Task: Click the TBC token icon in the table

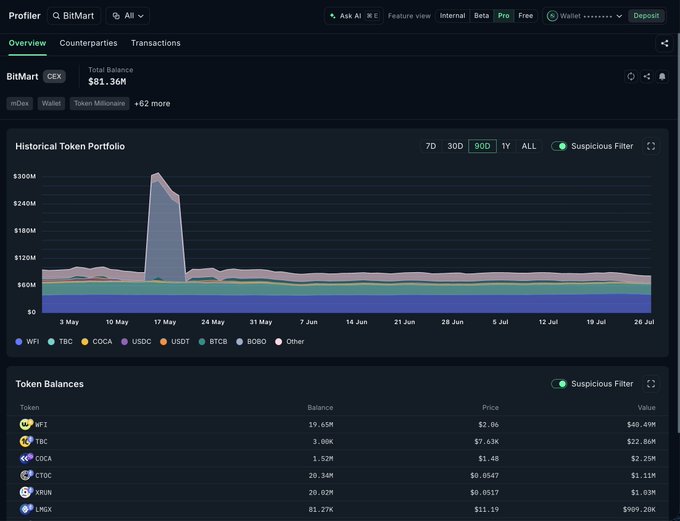Action: (26, 441)
